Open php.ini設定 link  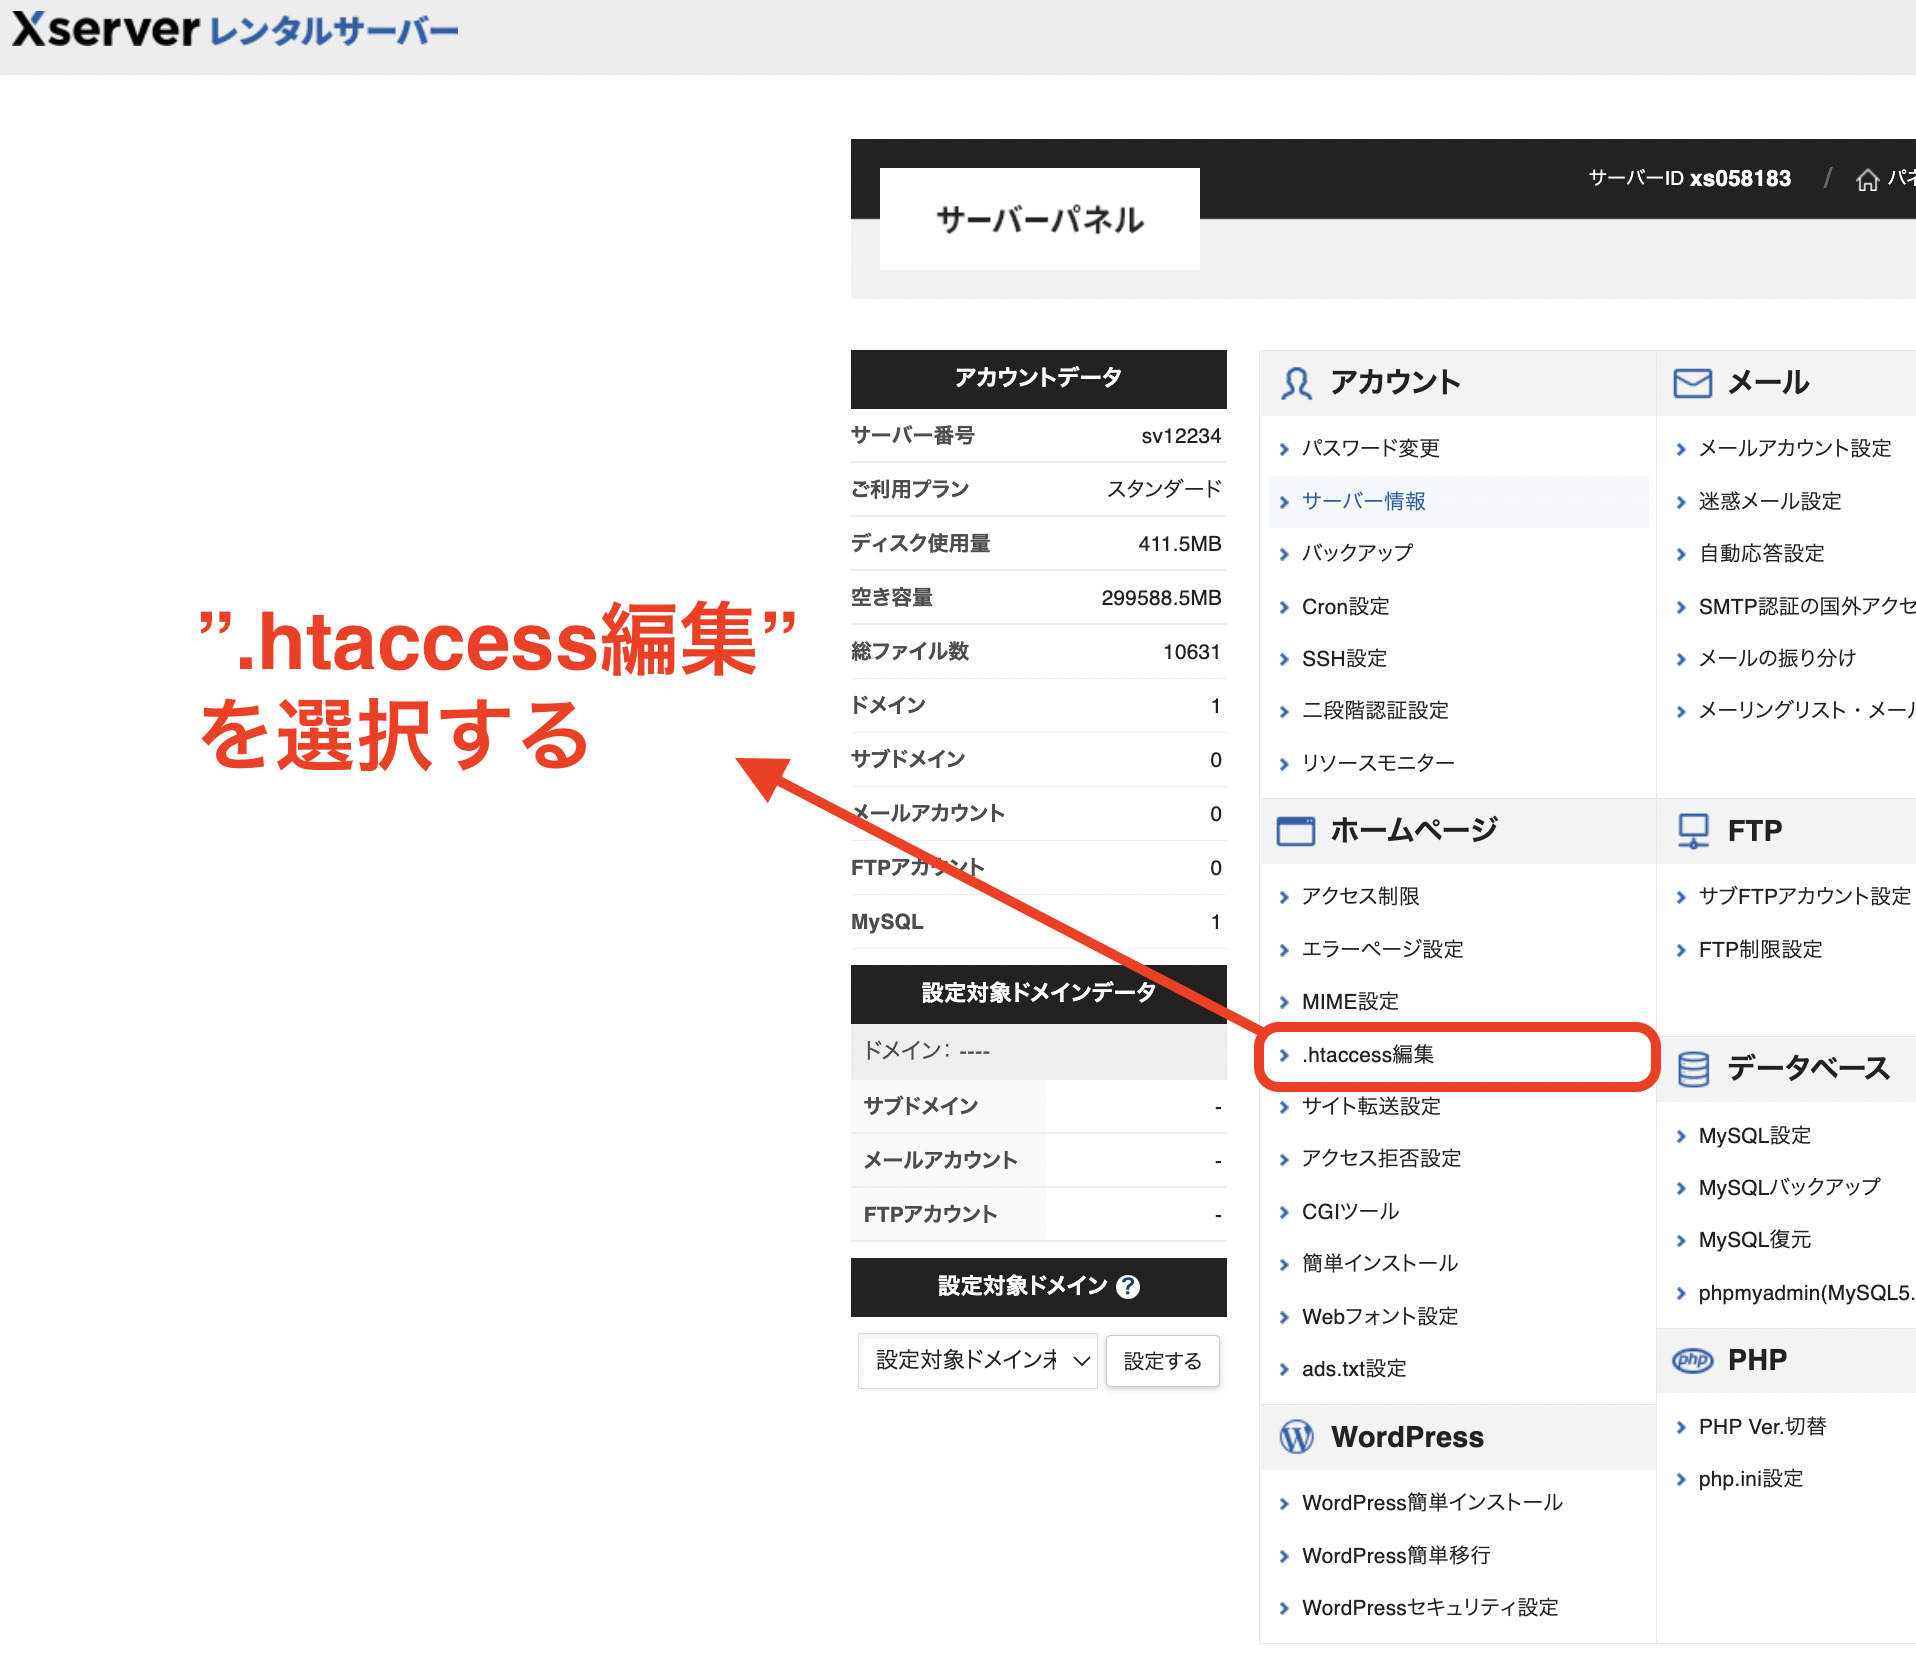point(1750,1478)
